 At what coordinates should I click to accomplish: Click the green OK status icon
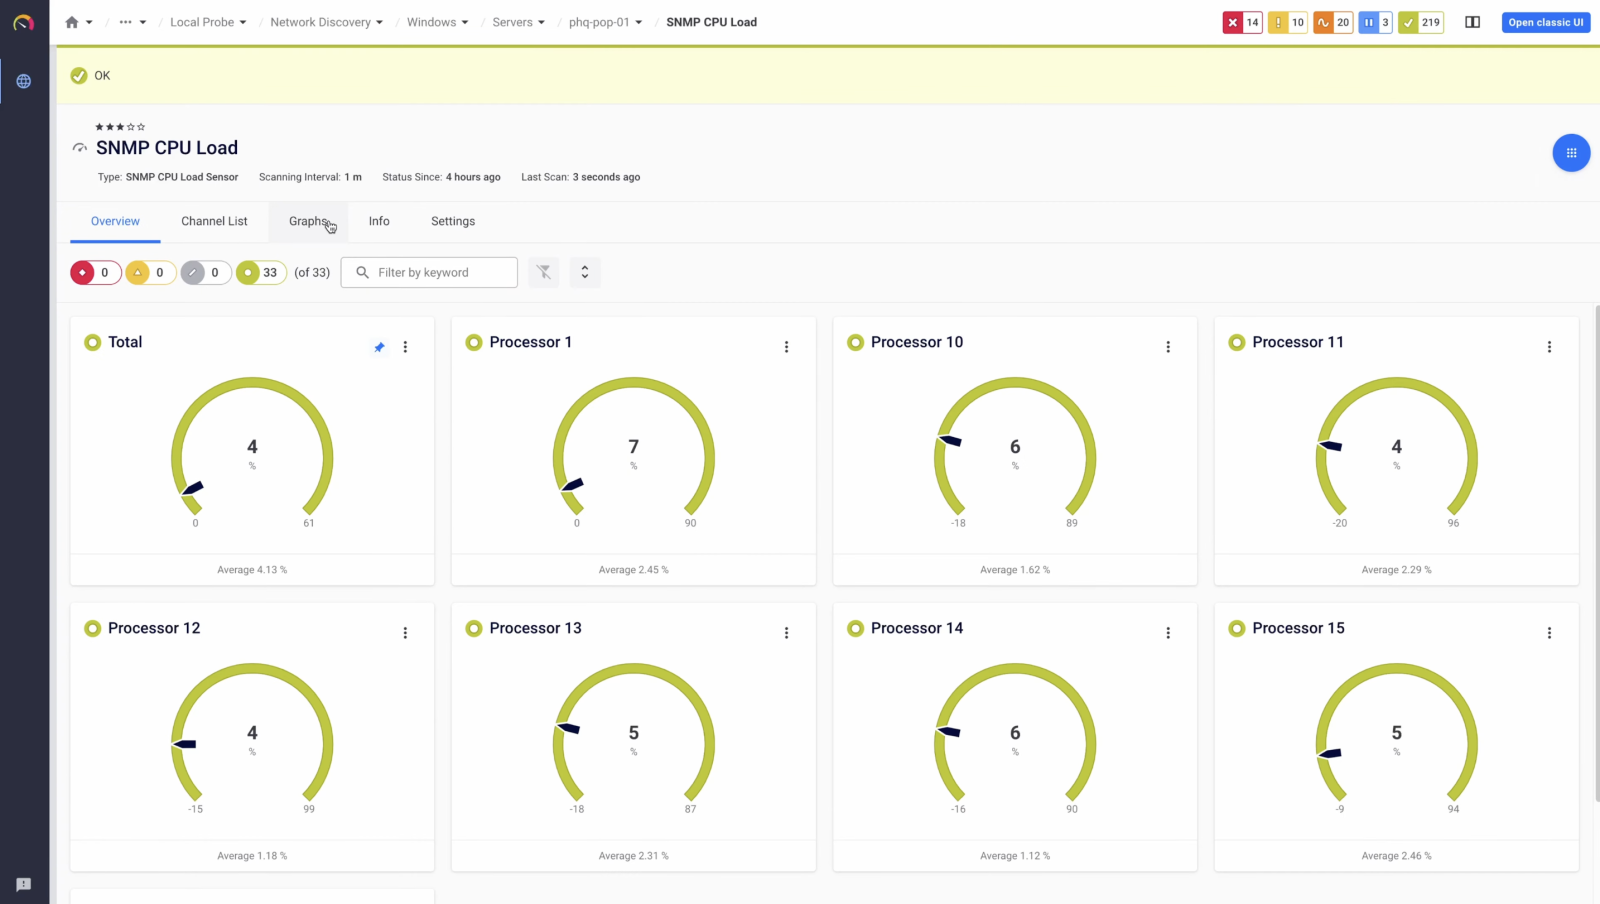click(79, 75)
